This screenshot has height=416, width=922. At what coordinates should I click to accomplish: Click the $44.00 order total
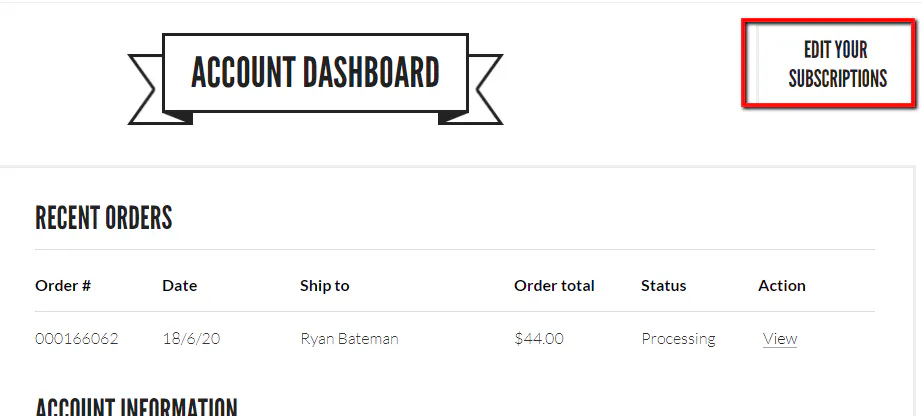(538, 339)
